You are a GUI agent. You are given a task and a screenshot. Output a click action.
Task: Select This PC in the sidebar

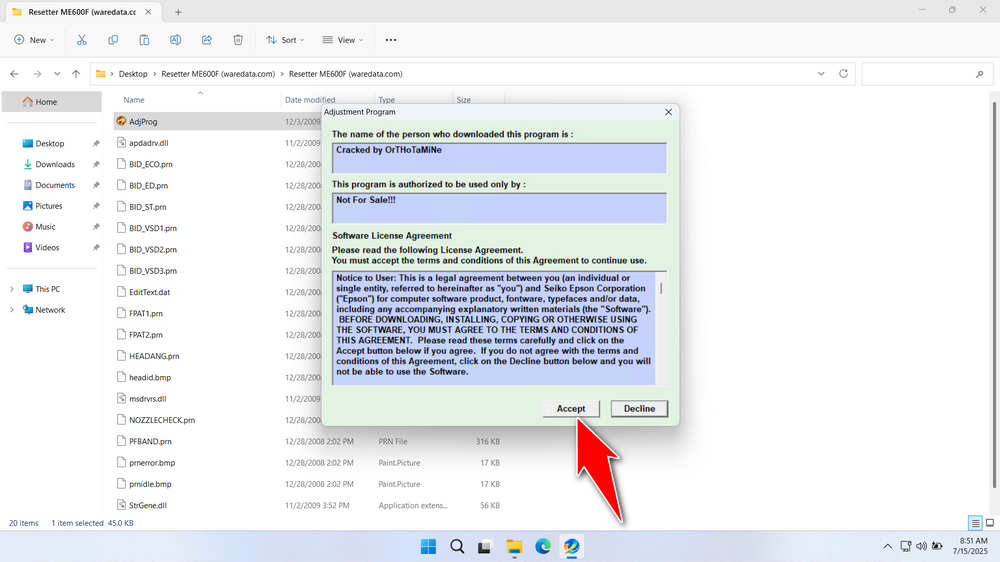[47, 289]
